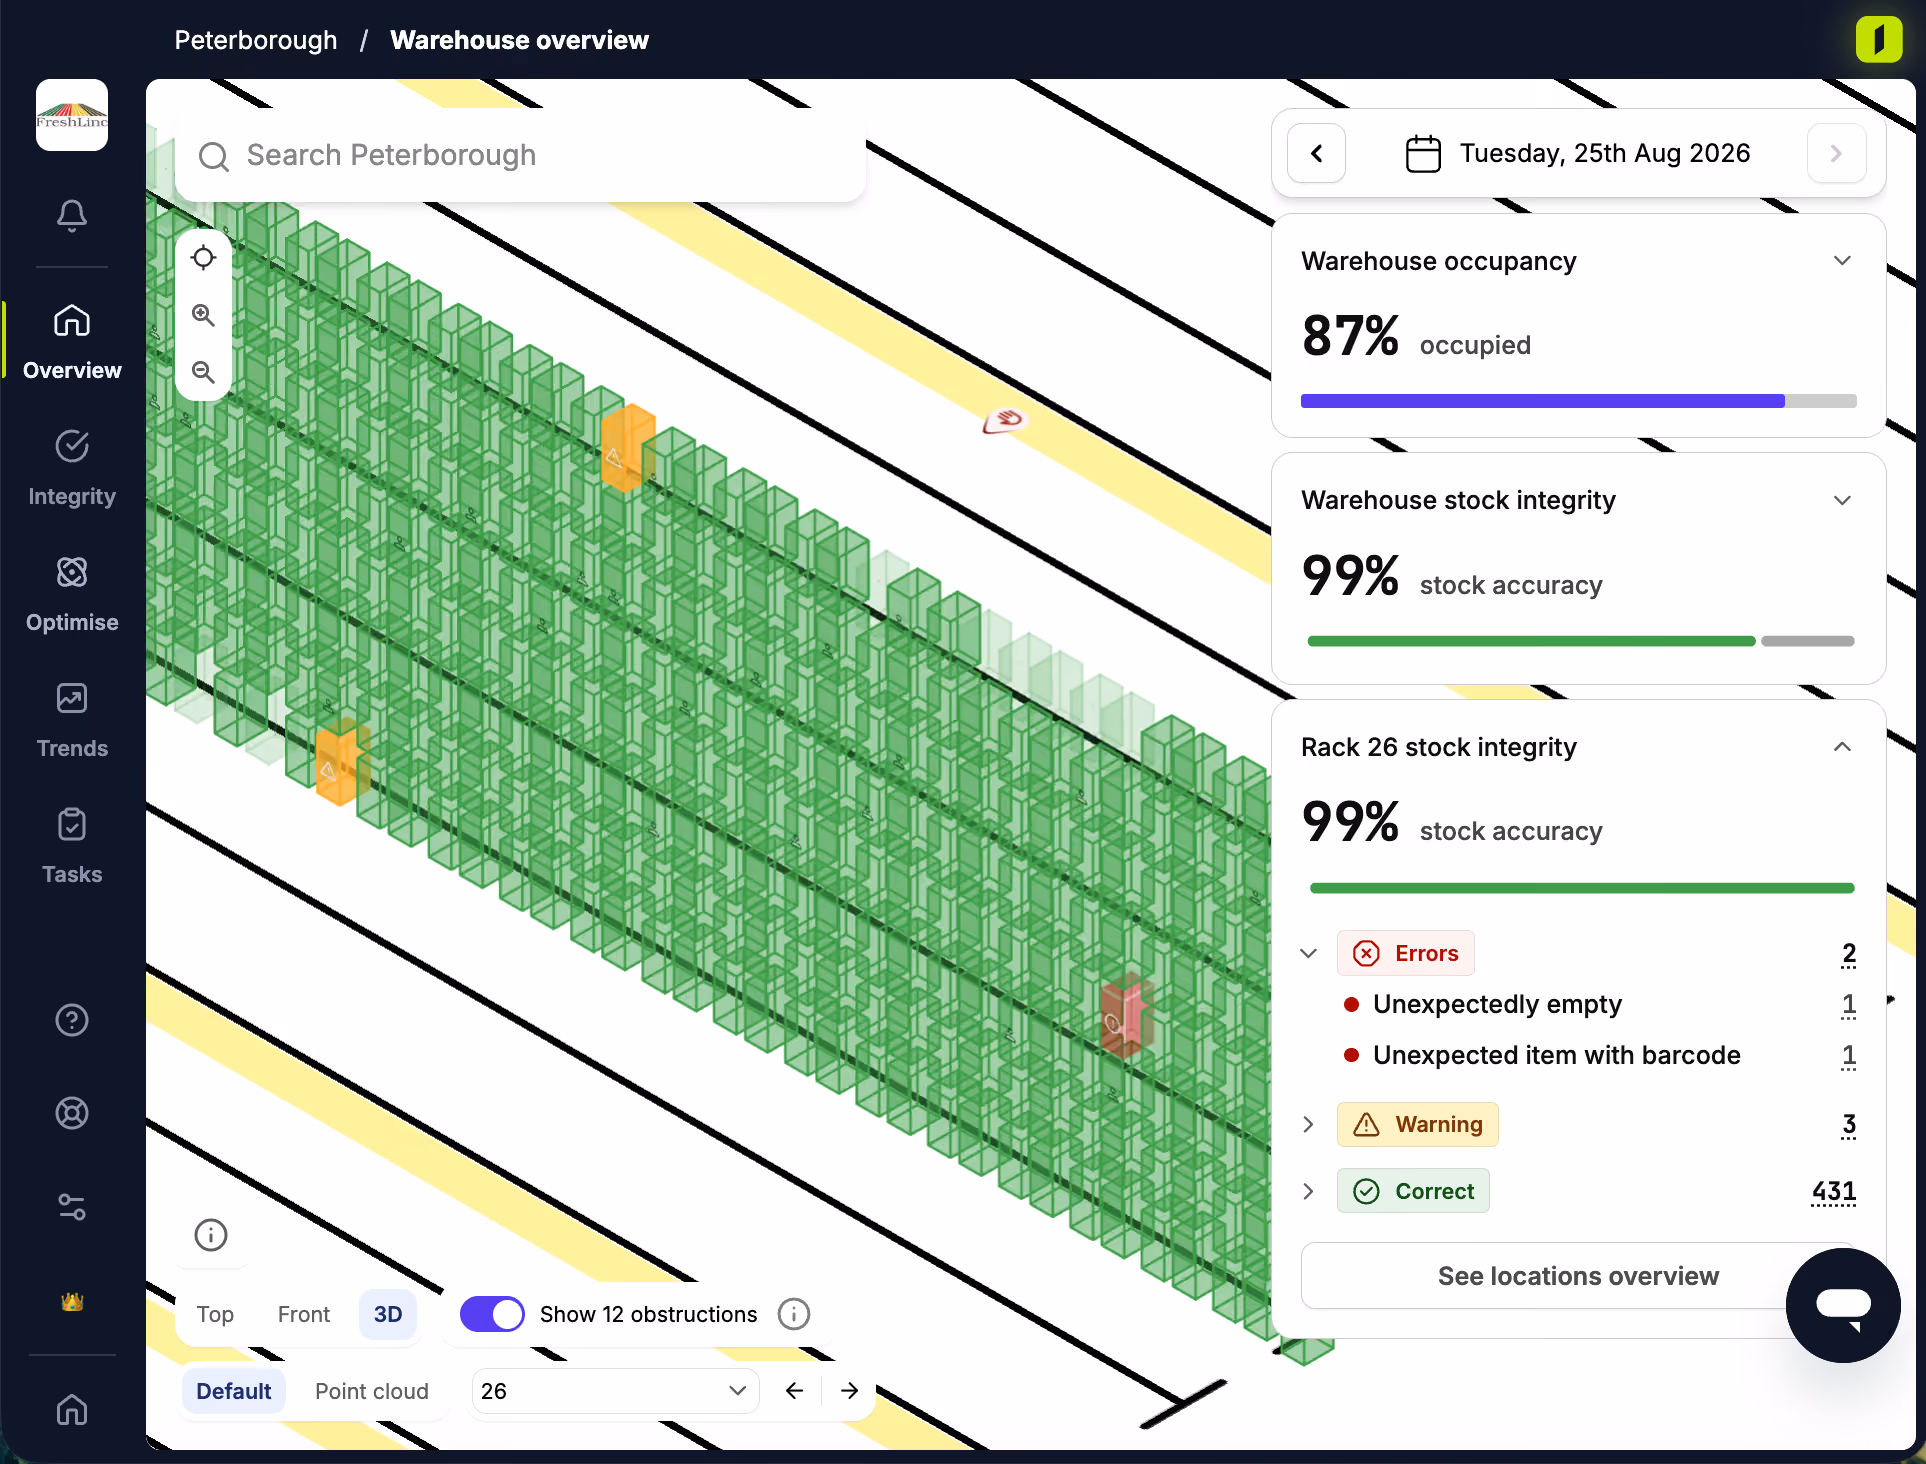Collapse the Errors group chevron

(x=1308, y=953)
